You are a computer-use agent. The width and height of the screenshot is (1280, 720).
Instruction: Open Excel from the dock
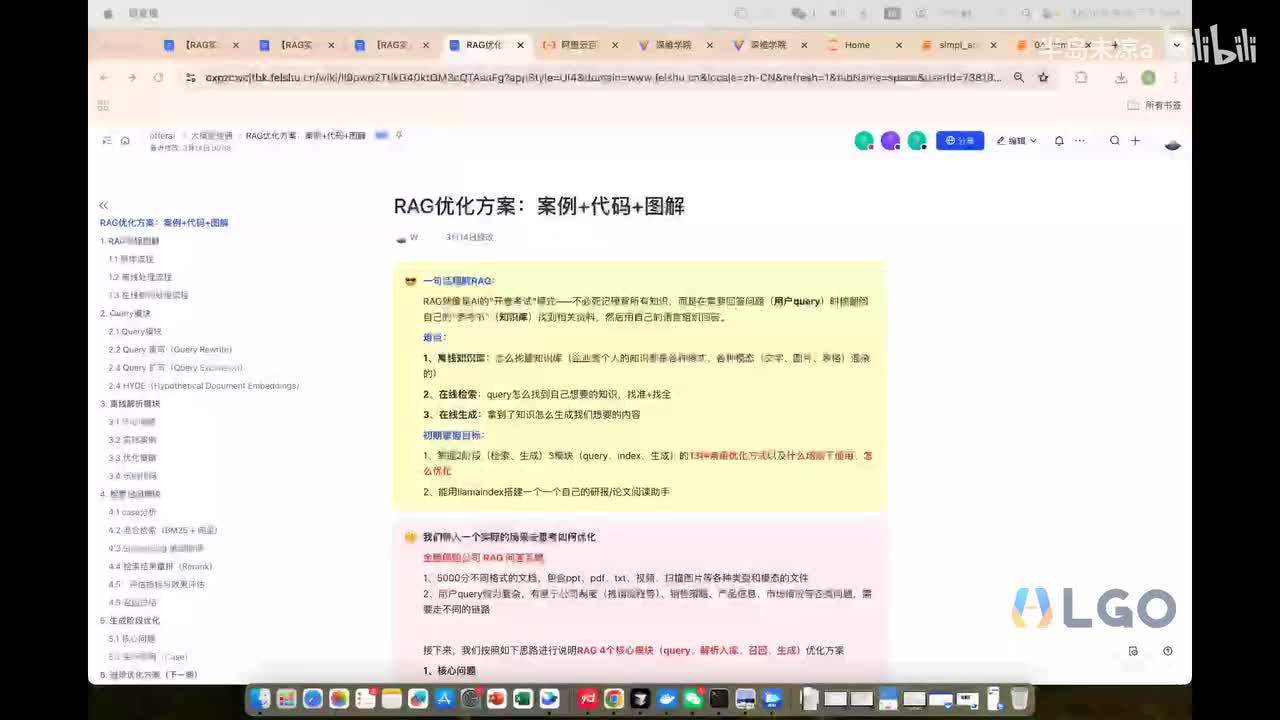[x=522, y=699]
